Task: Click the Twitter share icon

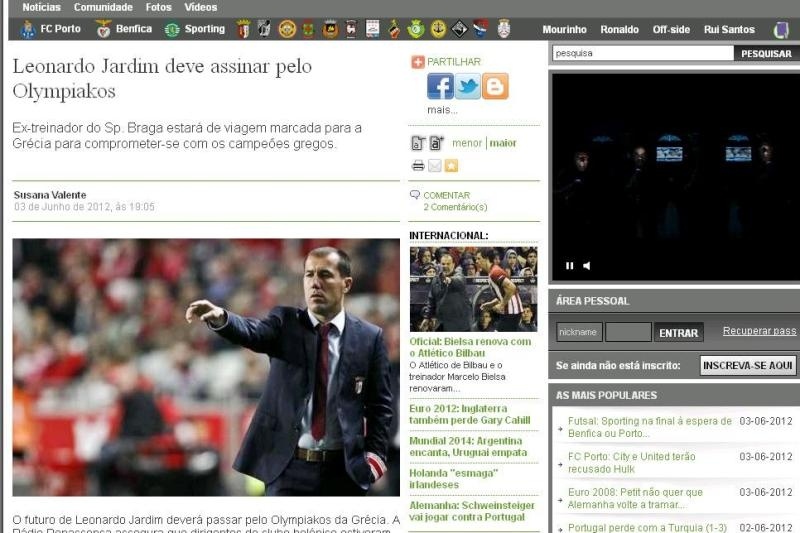Action: tap(468, 87)
